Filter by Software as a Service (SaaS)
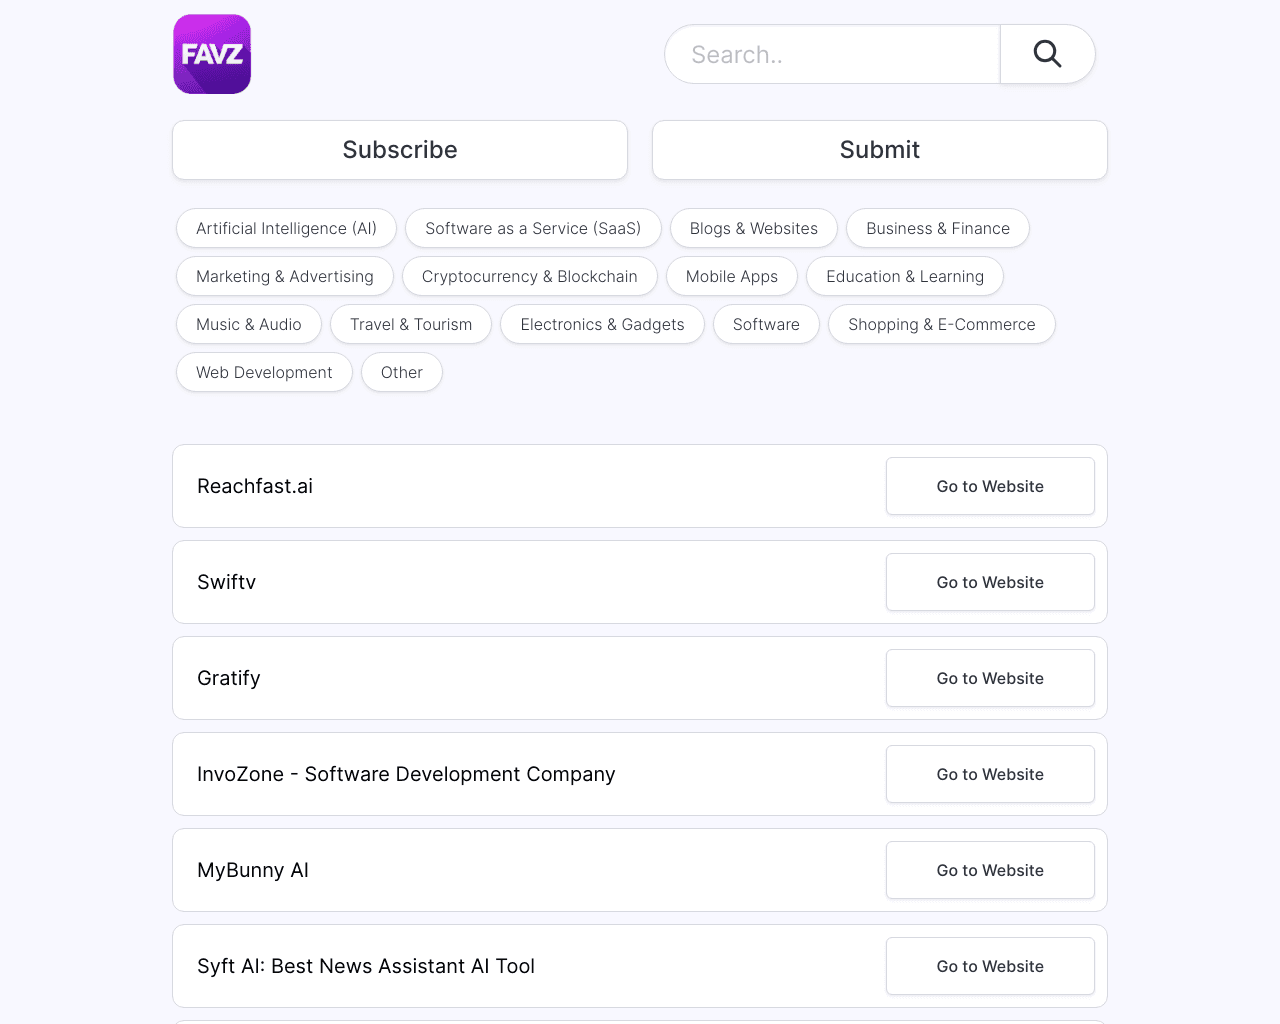 (x=533, y=228)
